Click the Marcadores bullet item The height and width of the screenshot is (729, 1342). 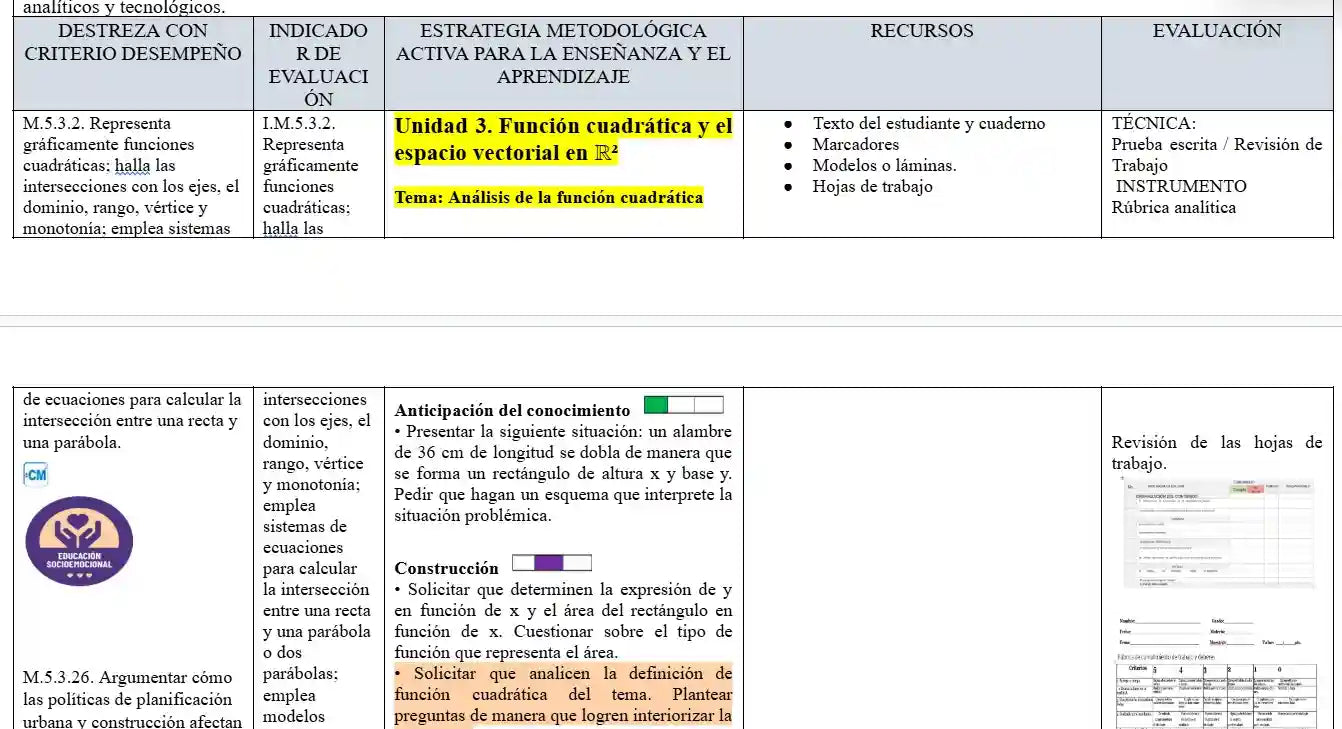click(855, 145)
